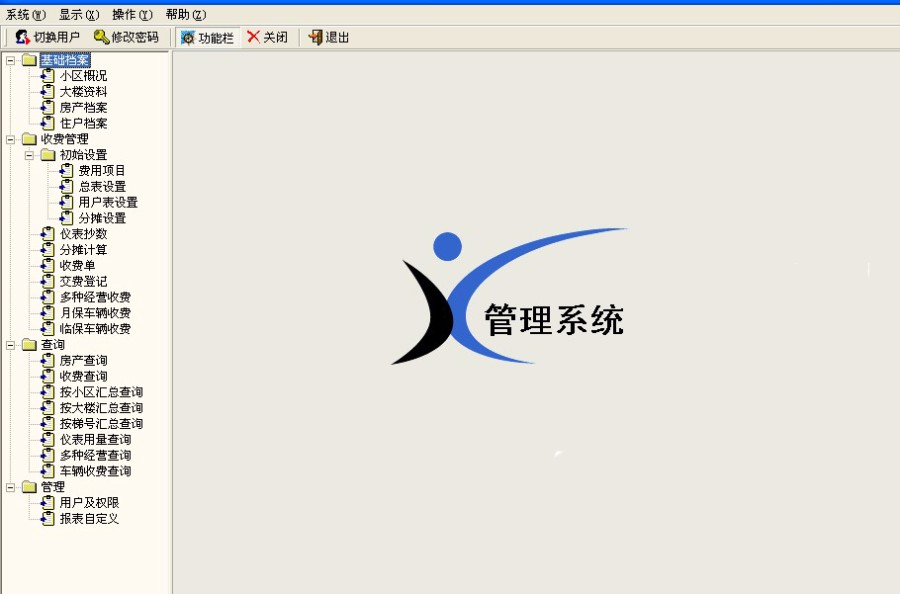Click the 收费单 document icon
The height and width of the screenshot is (594, 900).
coord(46,265)
